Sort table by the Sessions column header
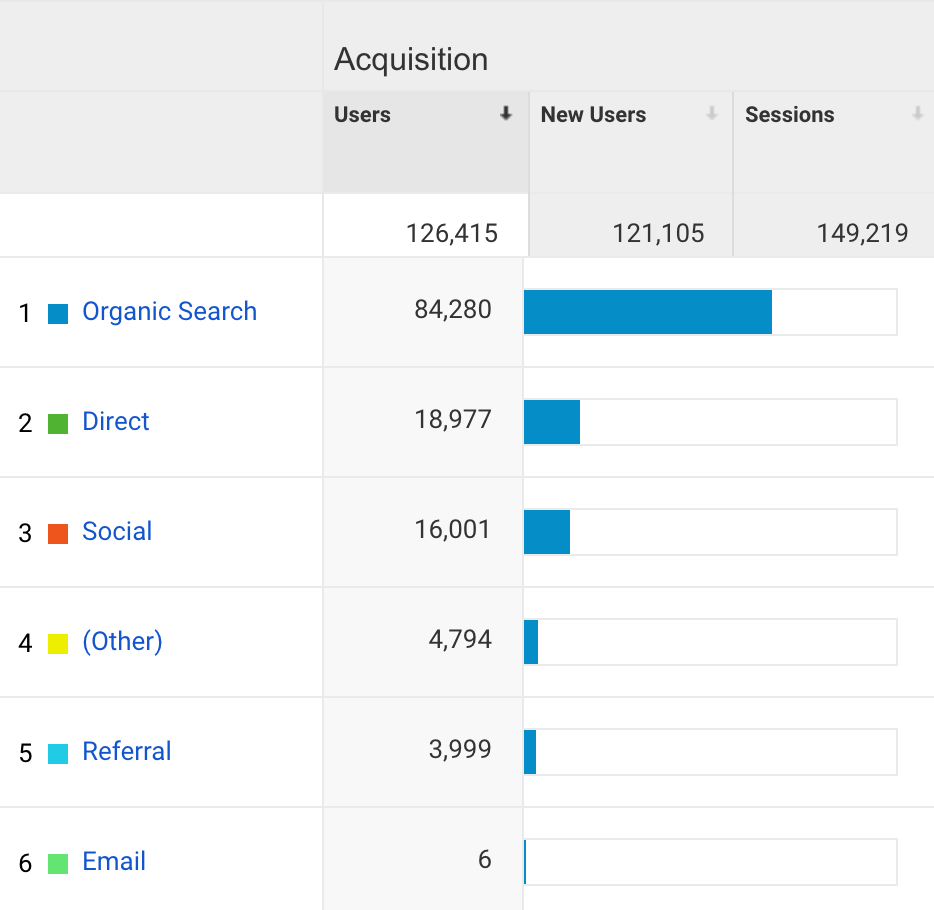Image resolution: width=934 pixels, height=910 pixels. [x=790, y=114]
